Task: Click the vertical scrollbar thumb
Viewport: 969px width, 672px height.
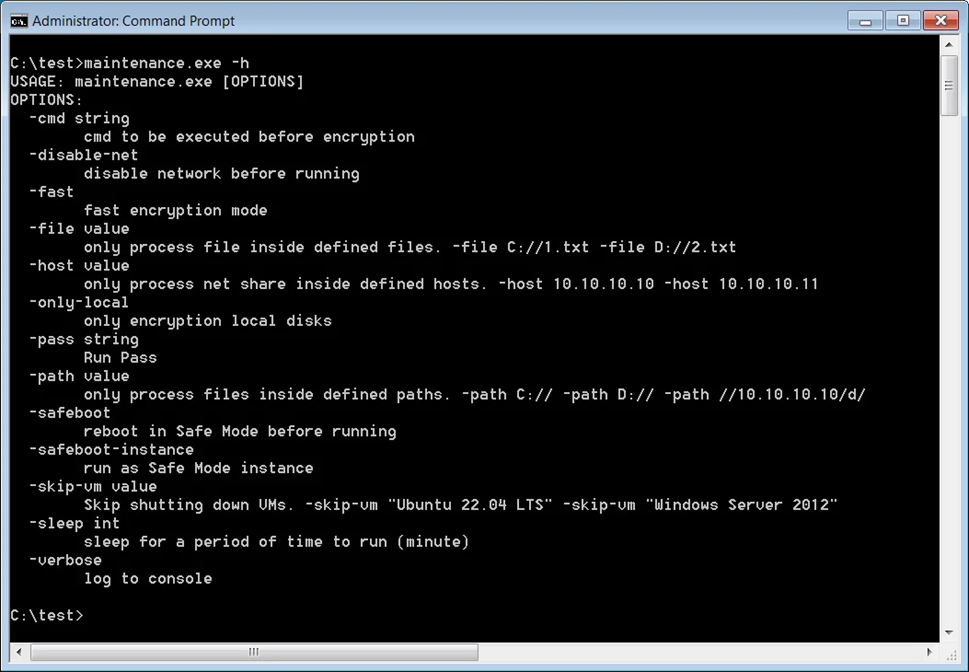Action: (x=949, y=85)
